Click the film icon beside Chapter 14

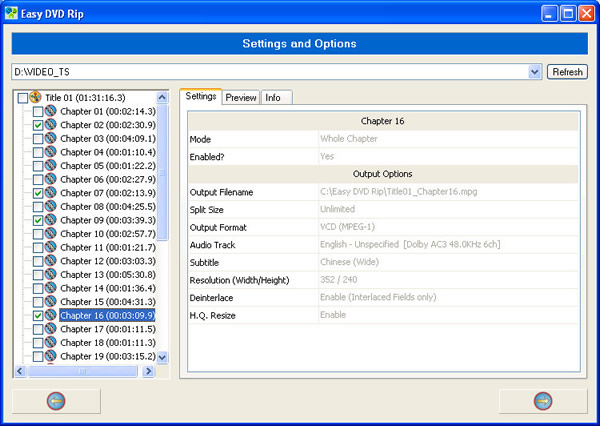(x=51, y=288)
